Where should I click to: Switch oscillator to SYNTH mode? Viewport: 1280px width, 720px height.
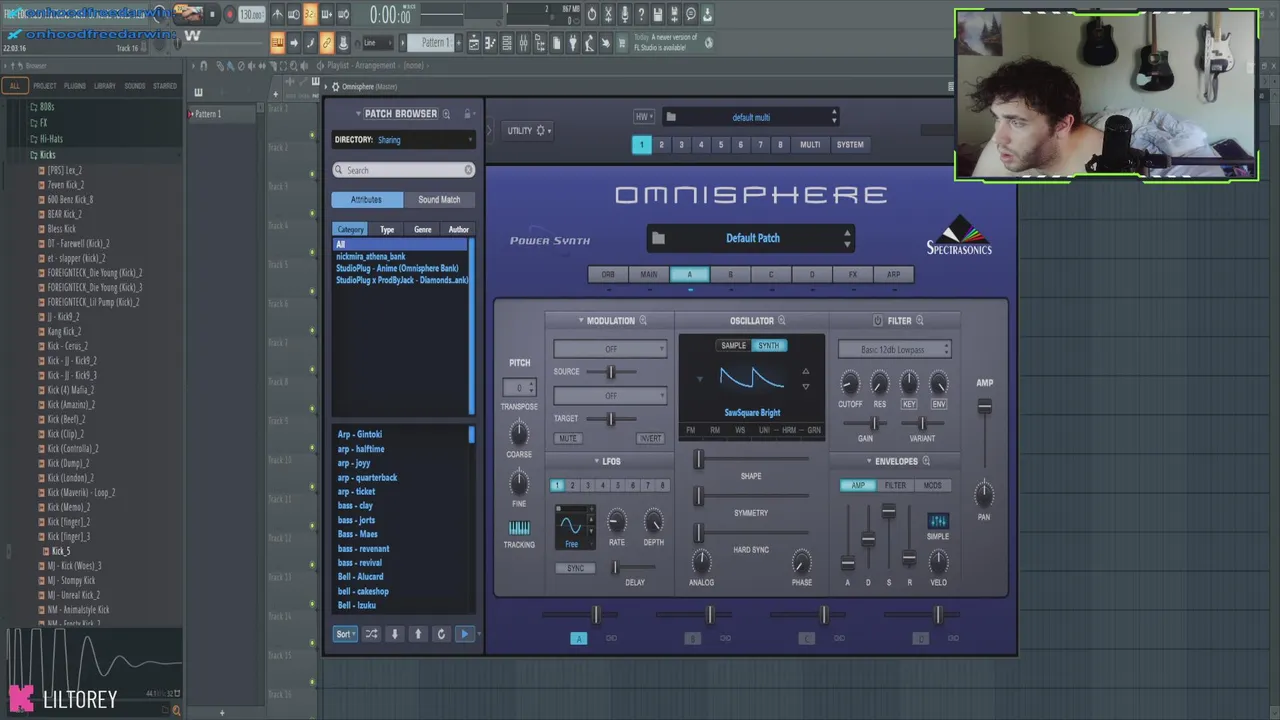pyautogui.click(x=768, y=346)
